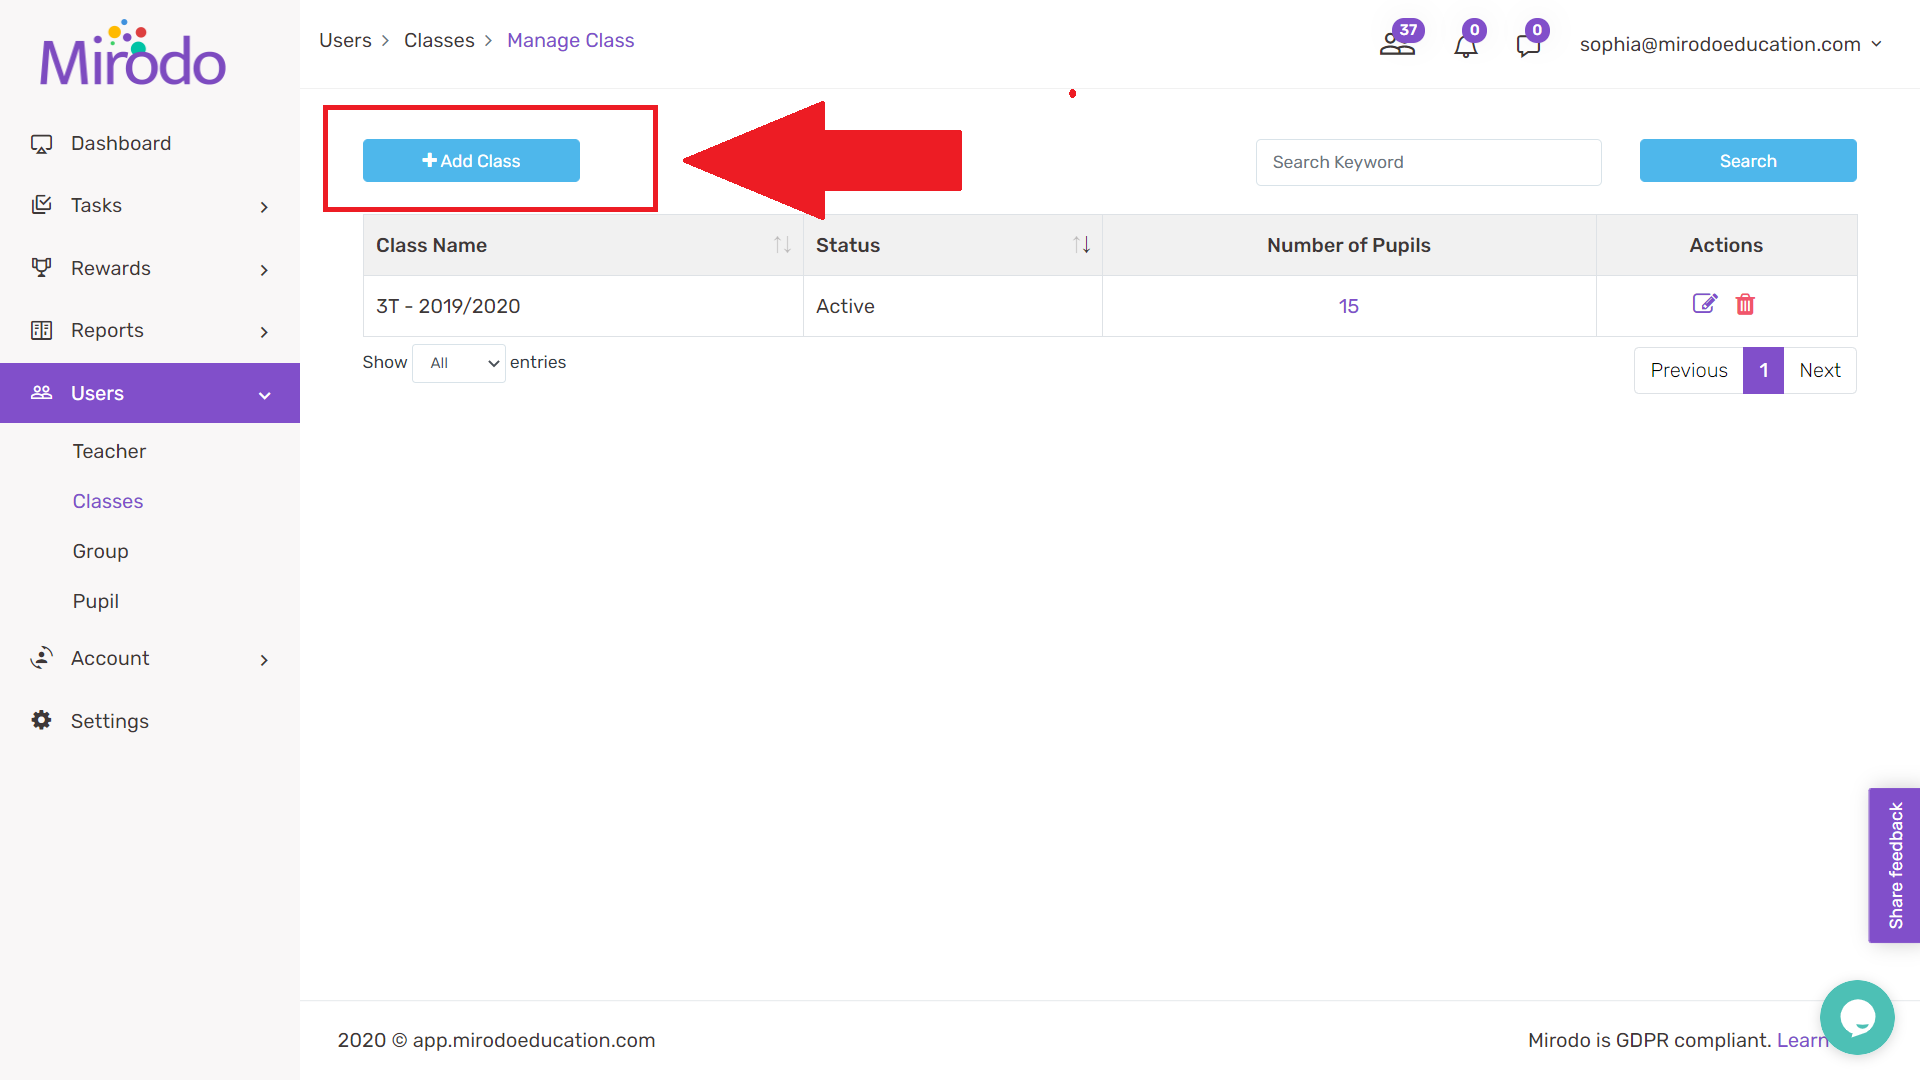Screen dimensions: 1920x1080
Task: Open the live chat bubble widget
Action: [x=1857, y=1017]
